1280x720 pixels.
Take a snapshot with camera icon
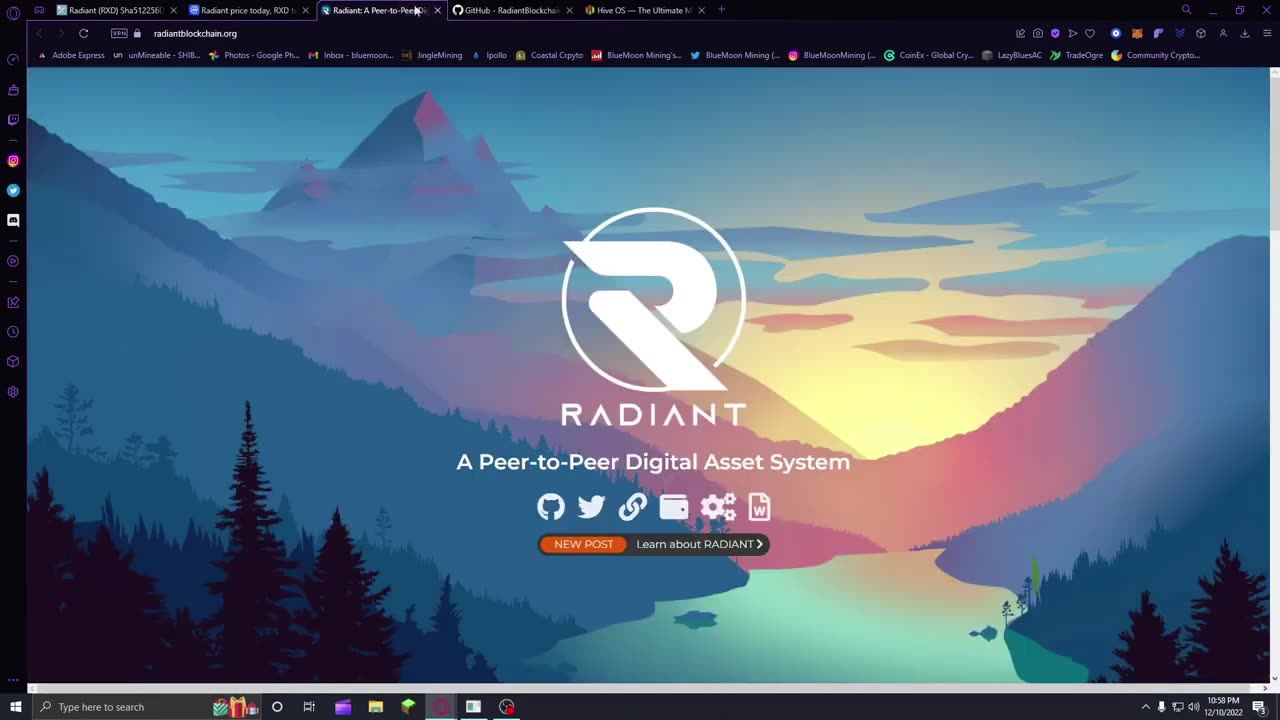click(1038, 33)
